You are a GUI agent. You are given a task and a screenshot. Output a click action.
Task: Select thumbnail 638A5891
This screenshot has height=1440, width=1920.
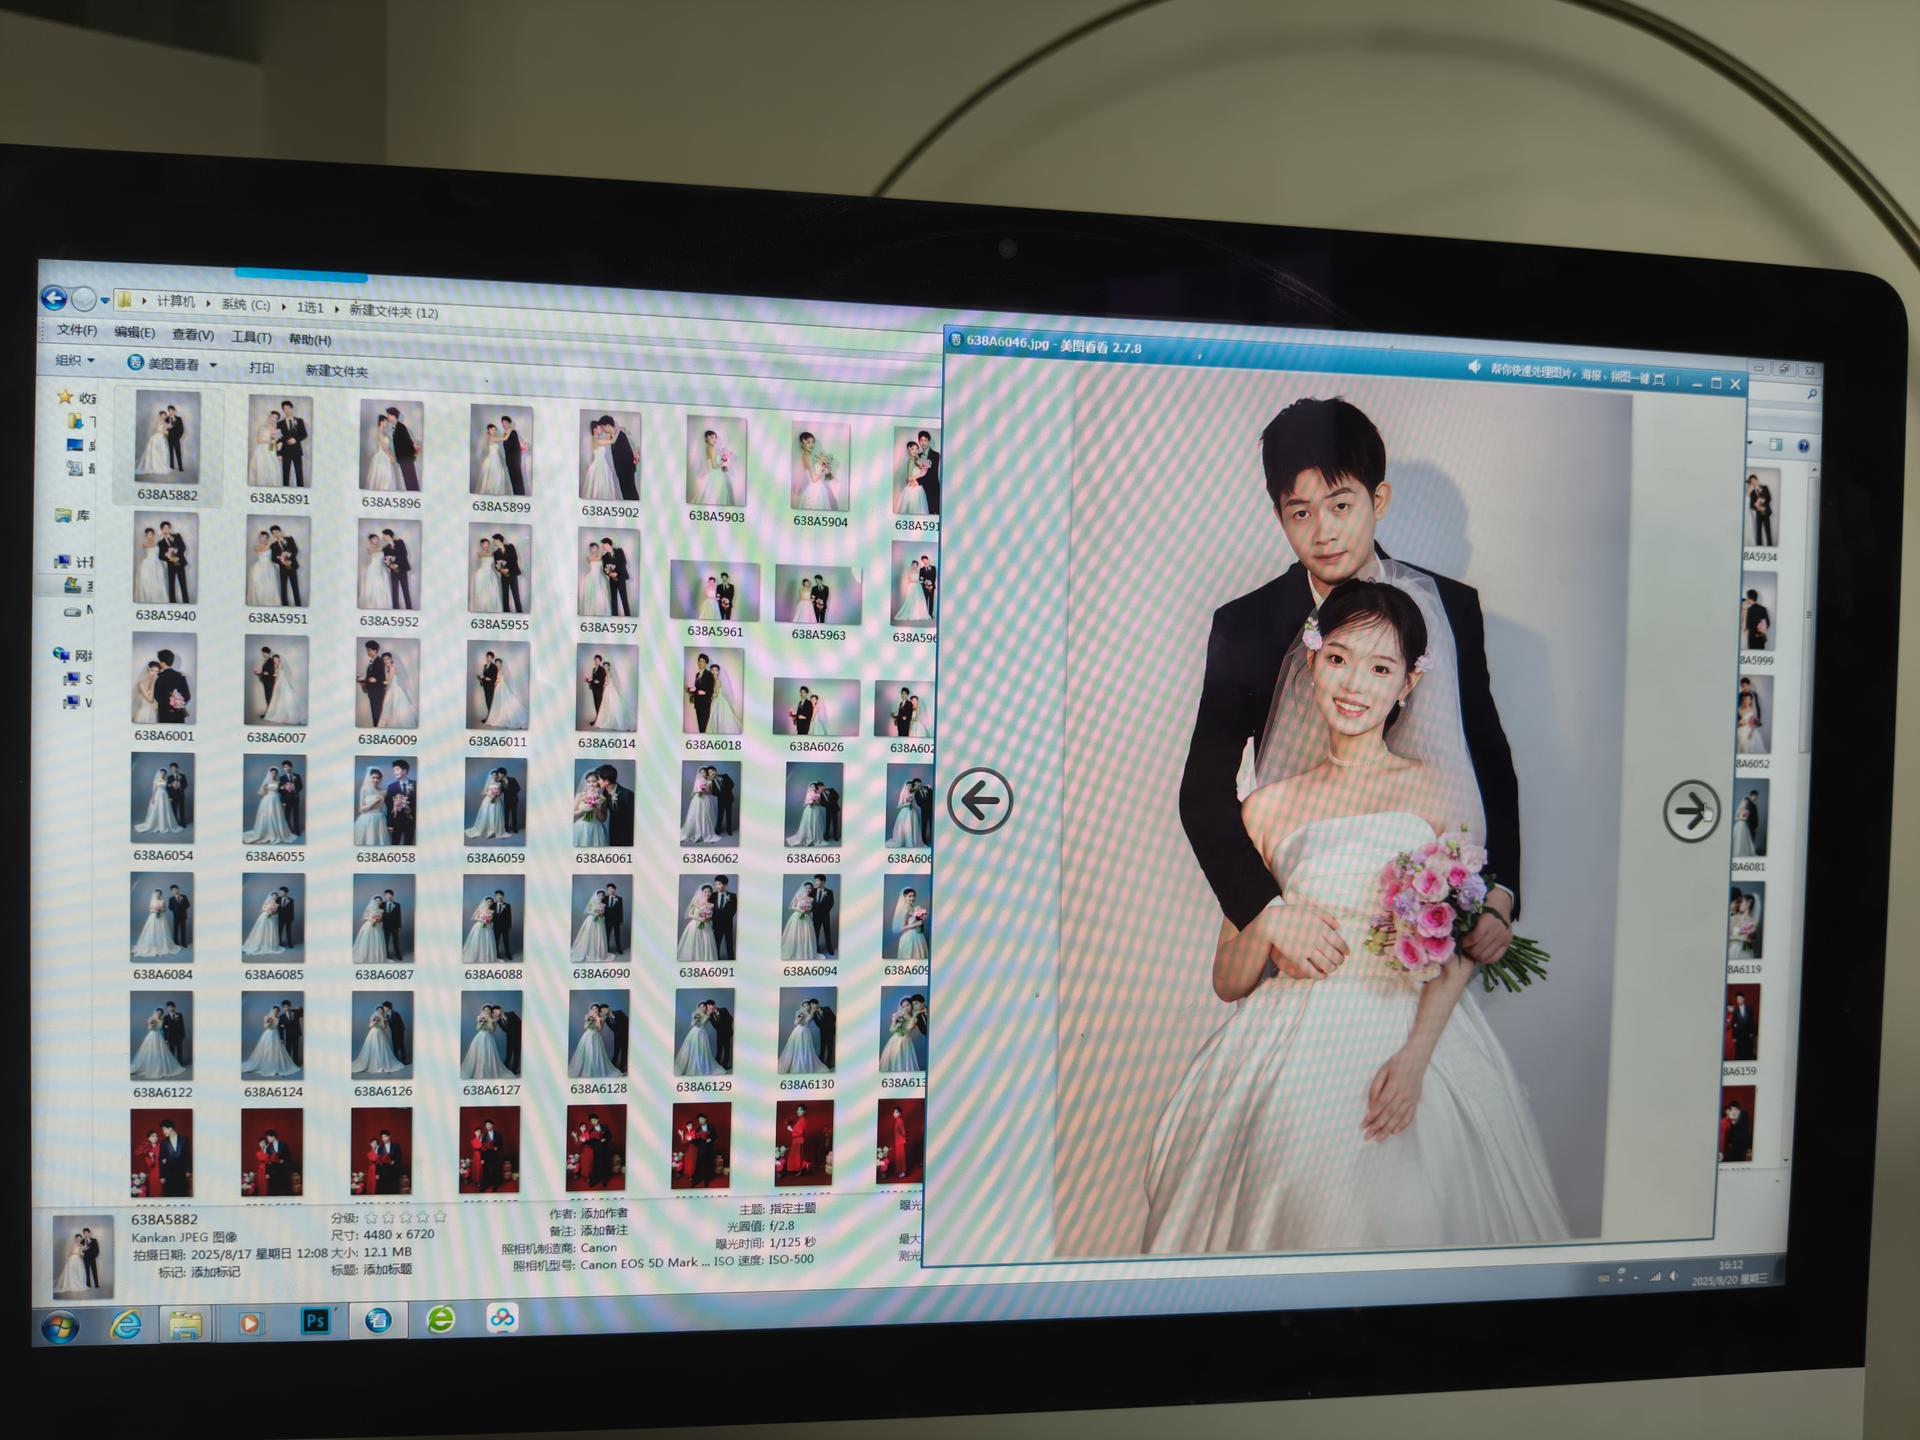coord(280,450)
